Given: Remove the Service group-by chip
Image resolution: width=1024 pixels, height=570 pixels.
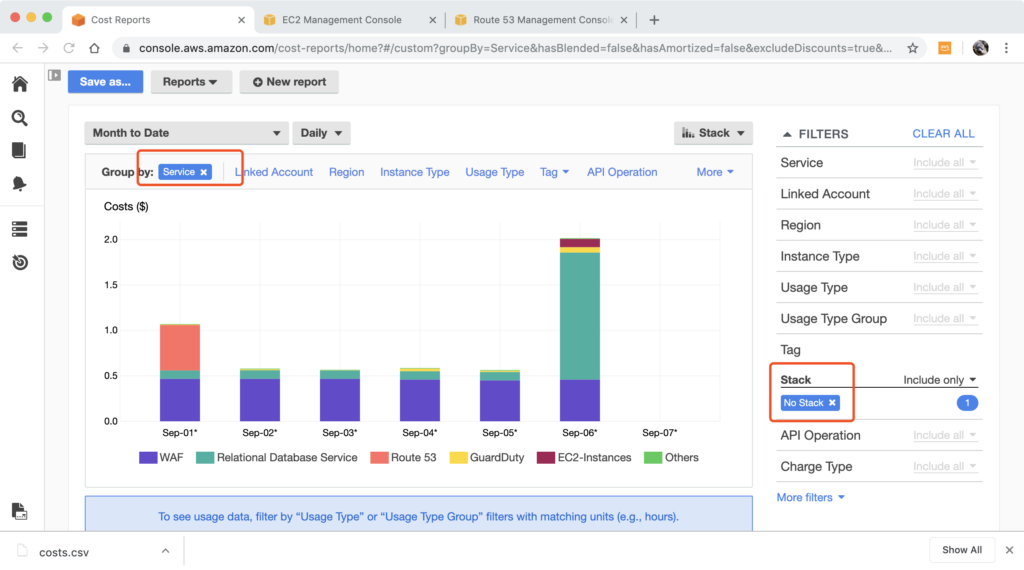Looking at the screenshot, I should (204, 172).
